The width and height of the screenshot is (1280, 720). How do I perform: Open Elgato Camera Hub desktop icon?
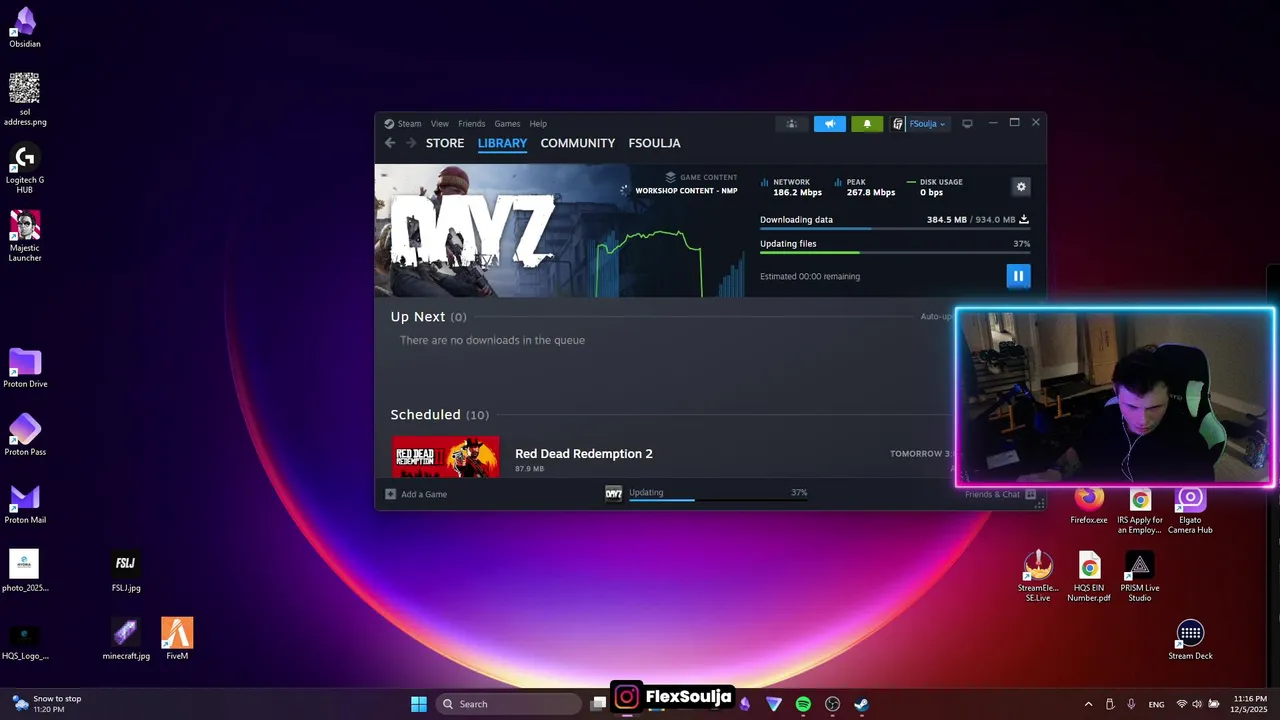coord(1190,510)
